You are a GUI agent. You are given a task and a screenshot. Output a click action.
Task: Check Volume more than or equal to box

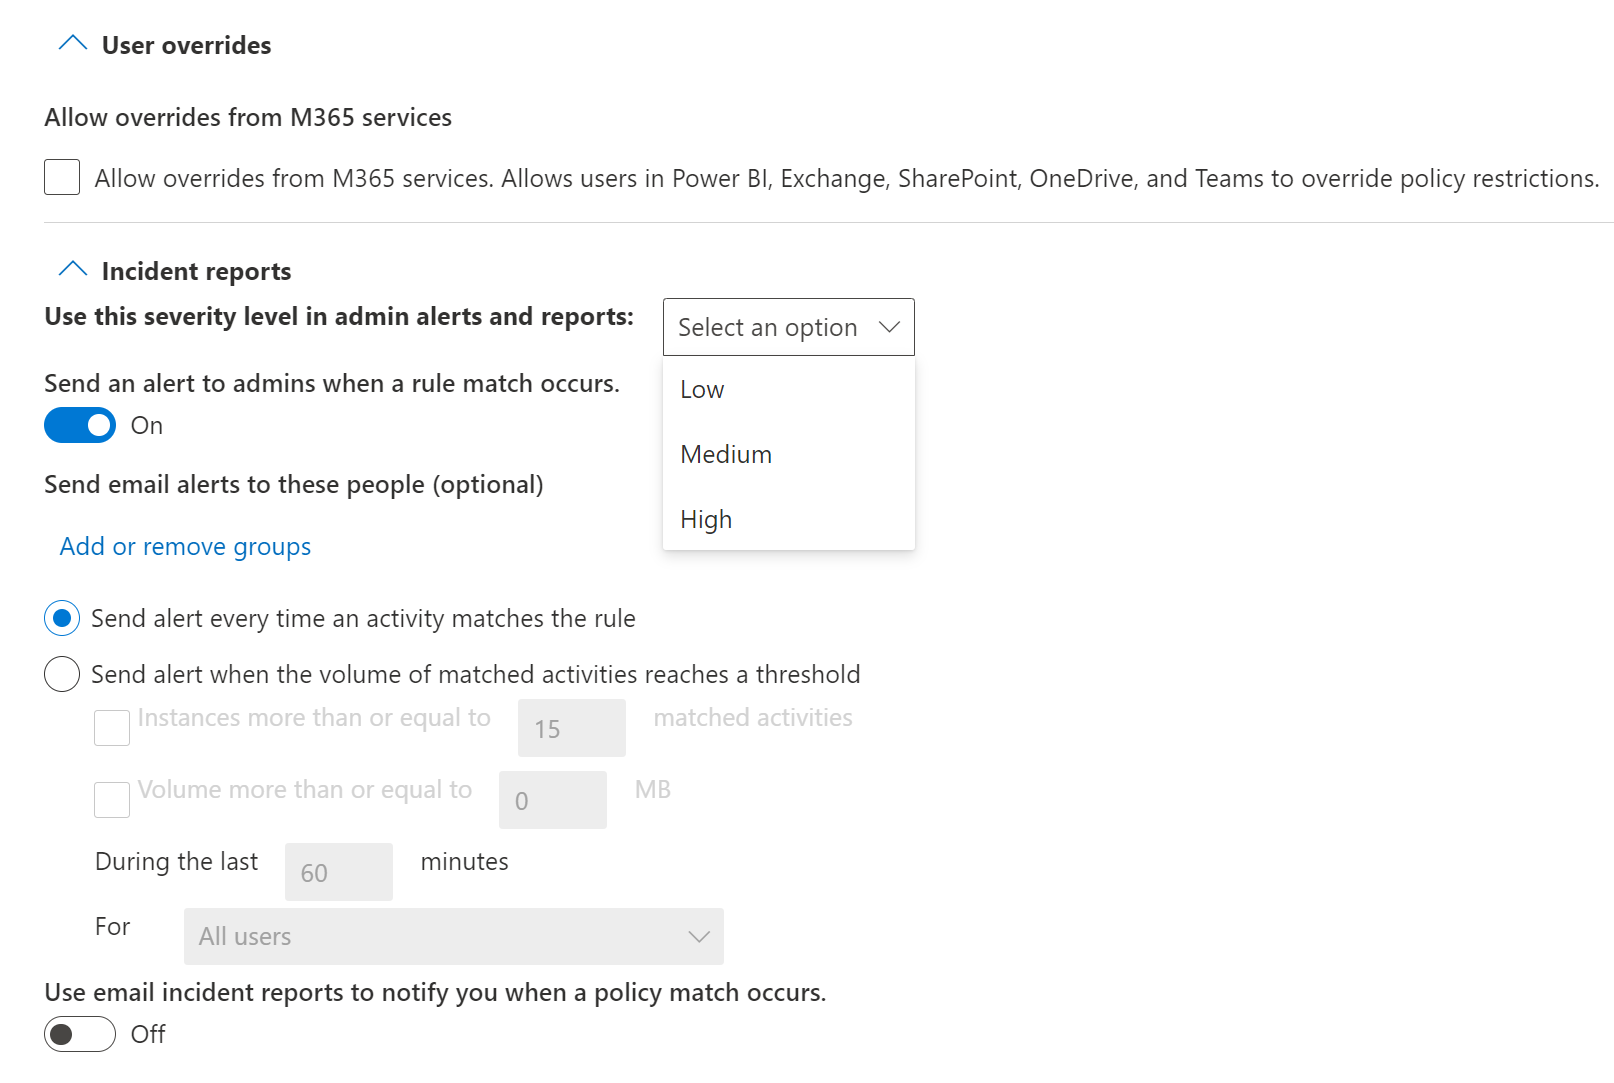tap(112, 800)
